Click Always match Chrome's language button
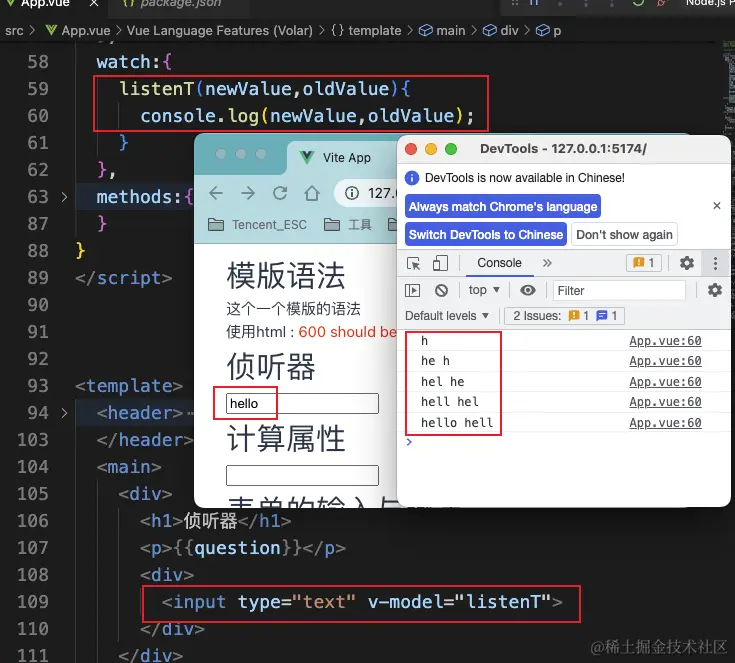735x663 pixels. tap(502, 207)
